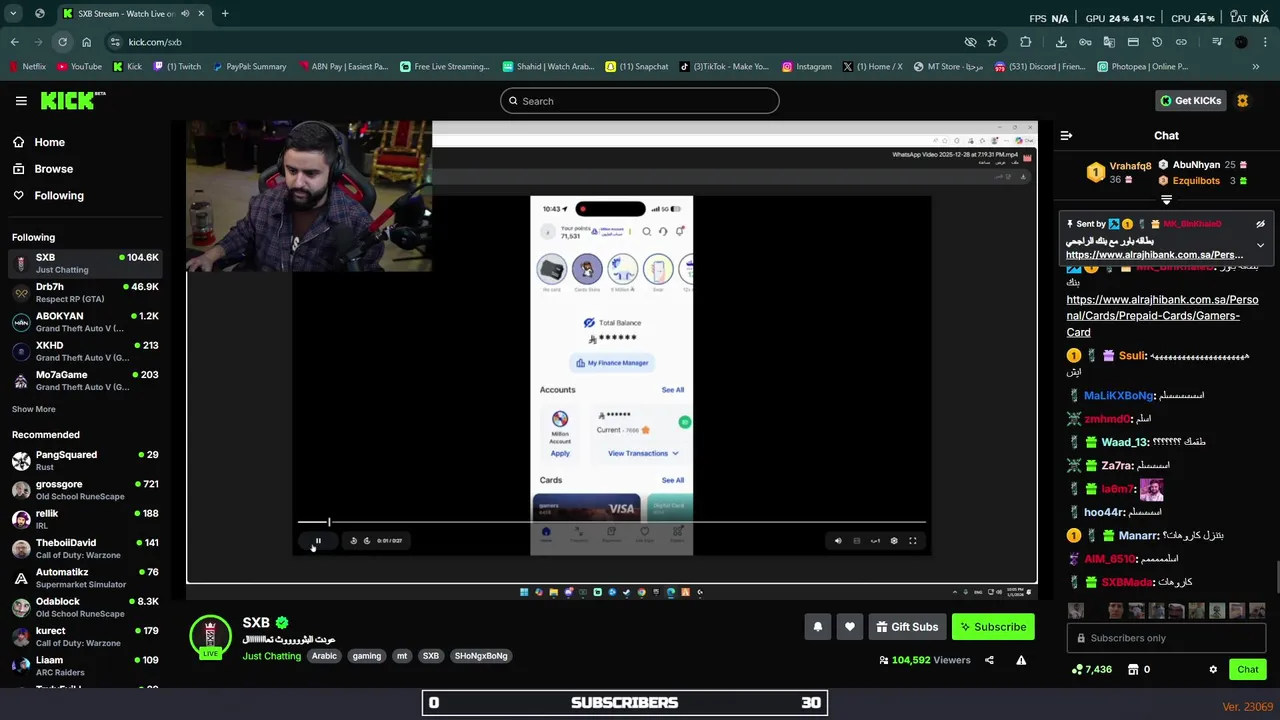
Task: Click the green Chat send button
Action: (x=1248, y=670)
